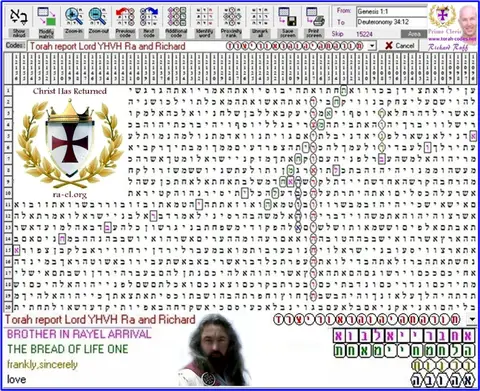480x391 pixels.
Task: Click the Cancel button
Action: [399, 46]
